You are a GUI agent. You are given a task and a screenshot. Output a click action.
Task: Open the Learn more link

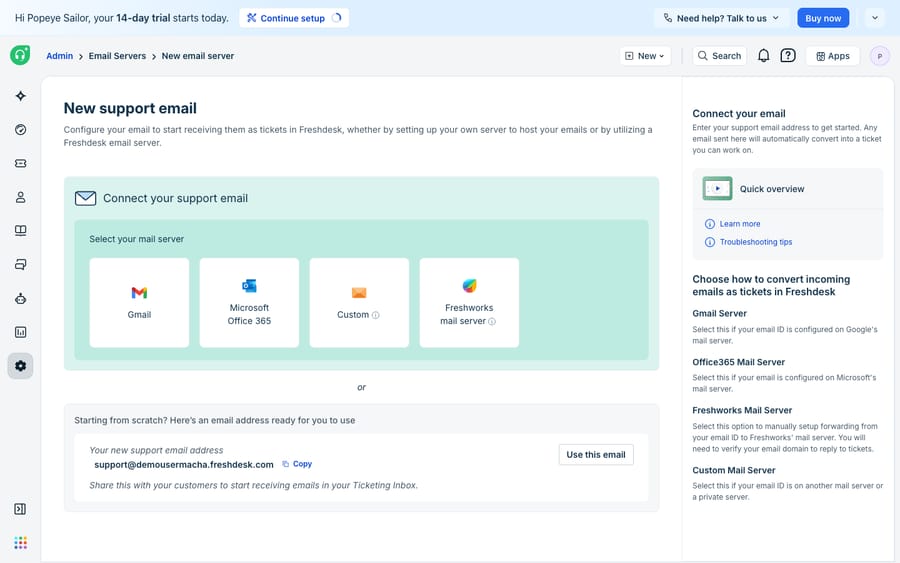pyautogui.click(x=740, y=224)
